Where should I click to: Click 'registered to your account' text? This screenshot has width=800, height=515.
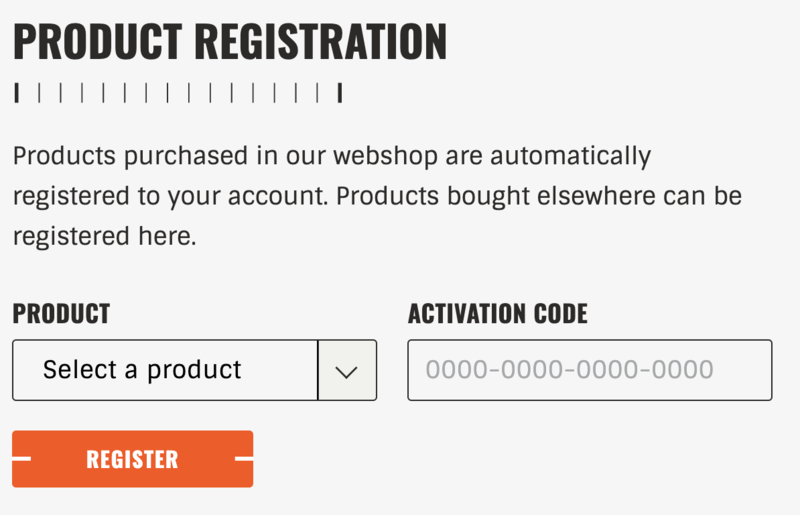(168, 196)
